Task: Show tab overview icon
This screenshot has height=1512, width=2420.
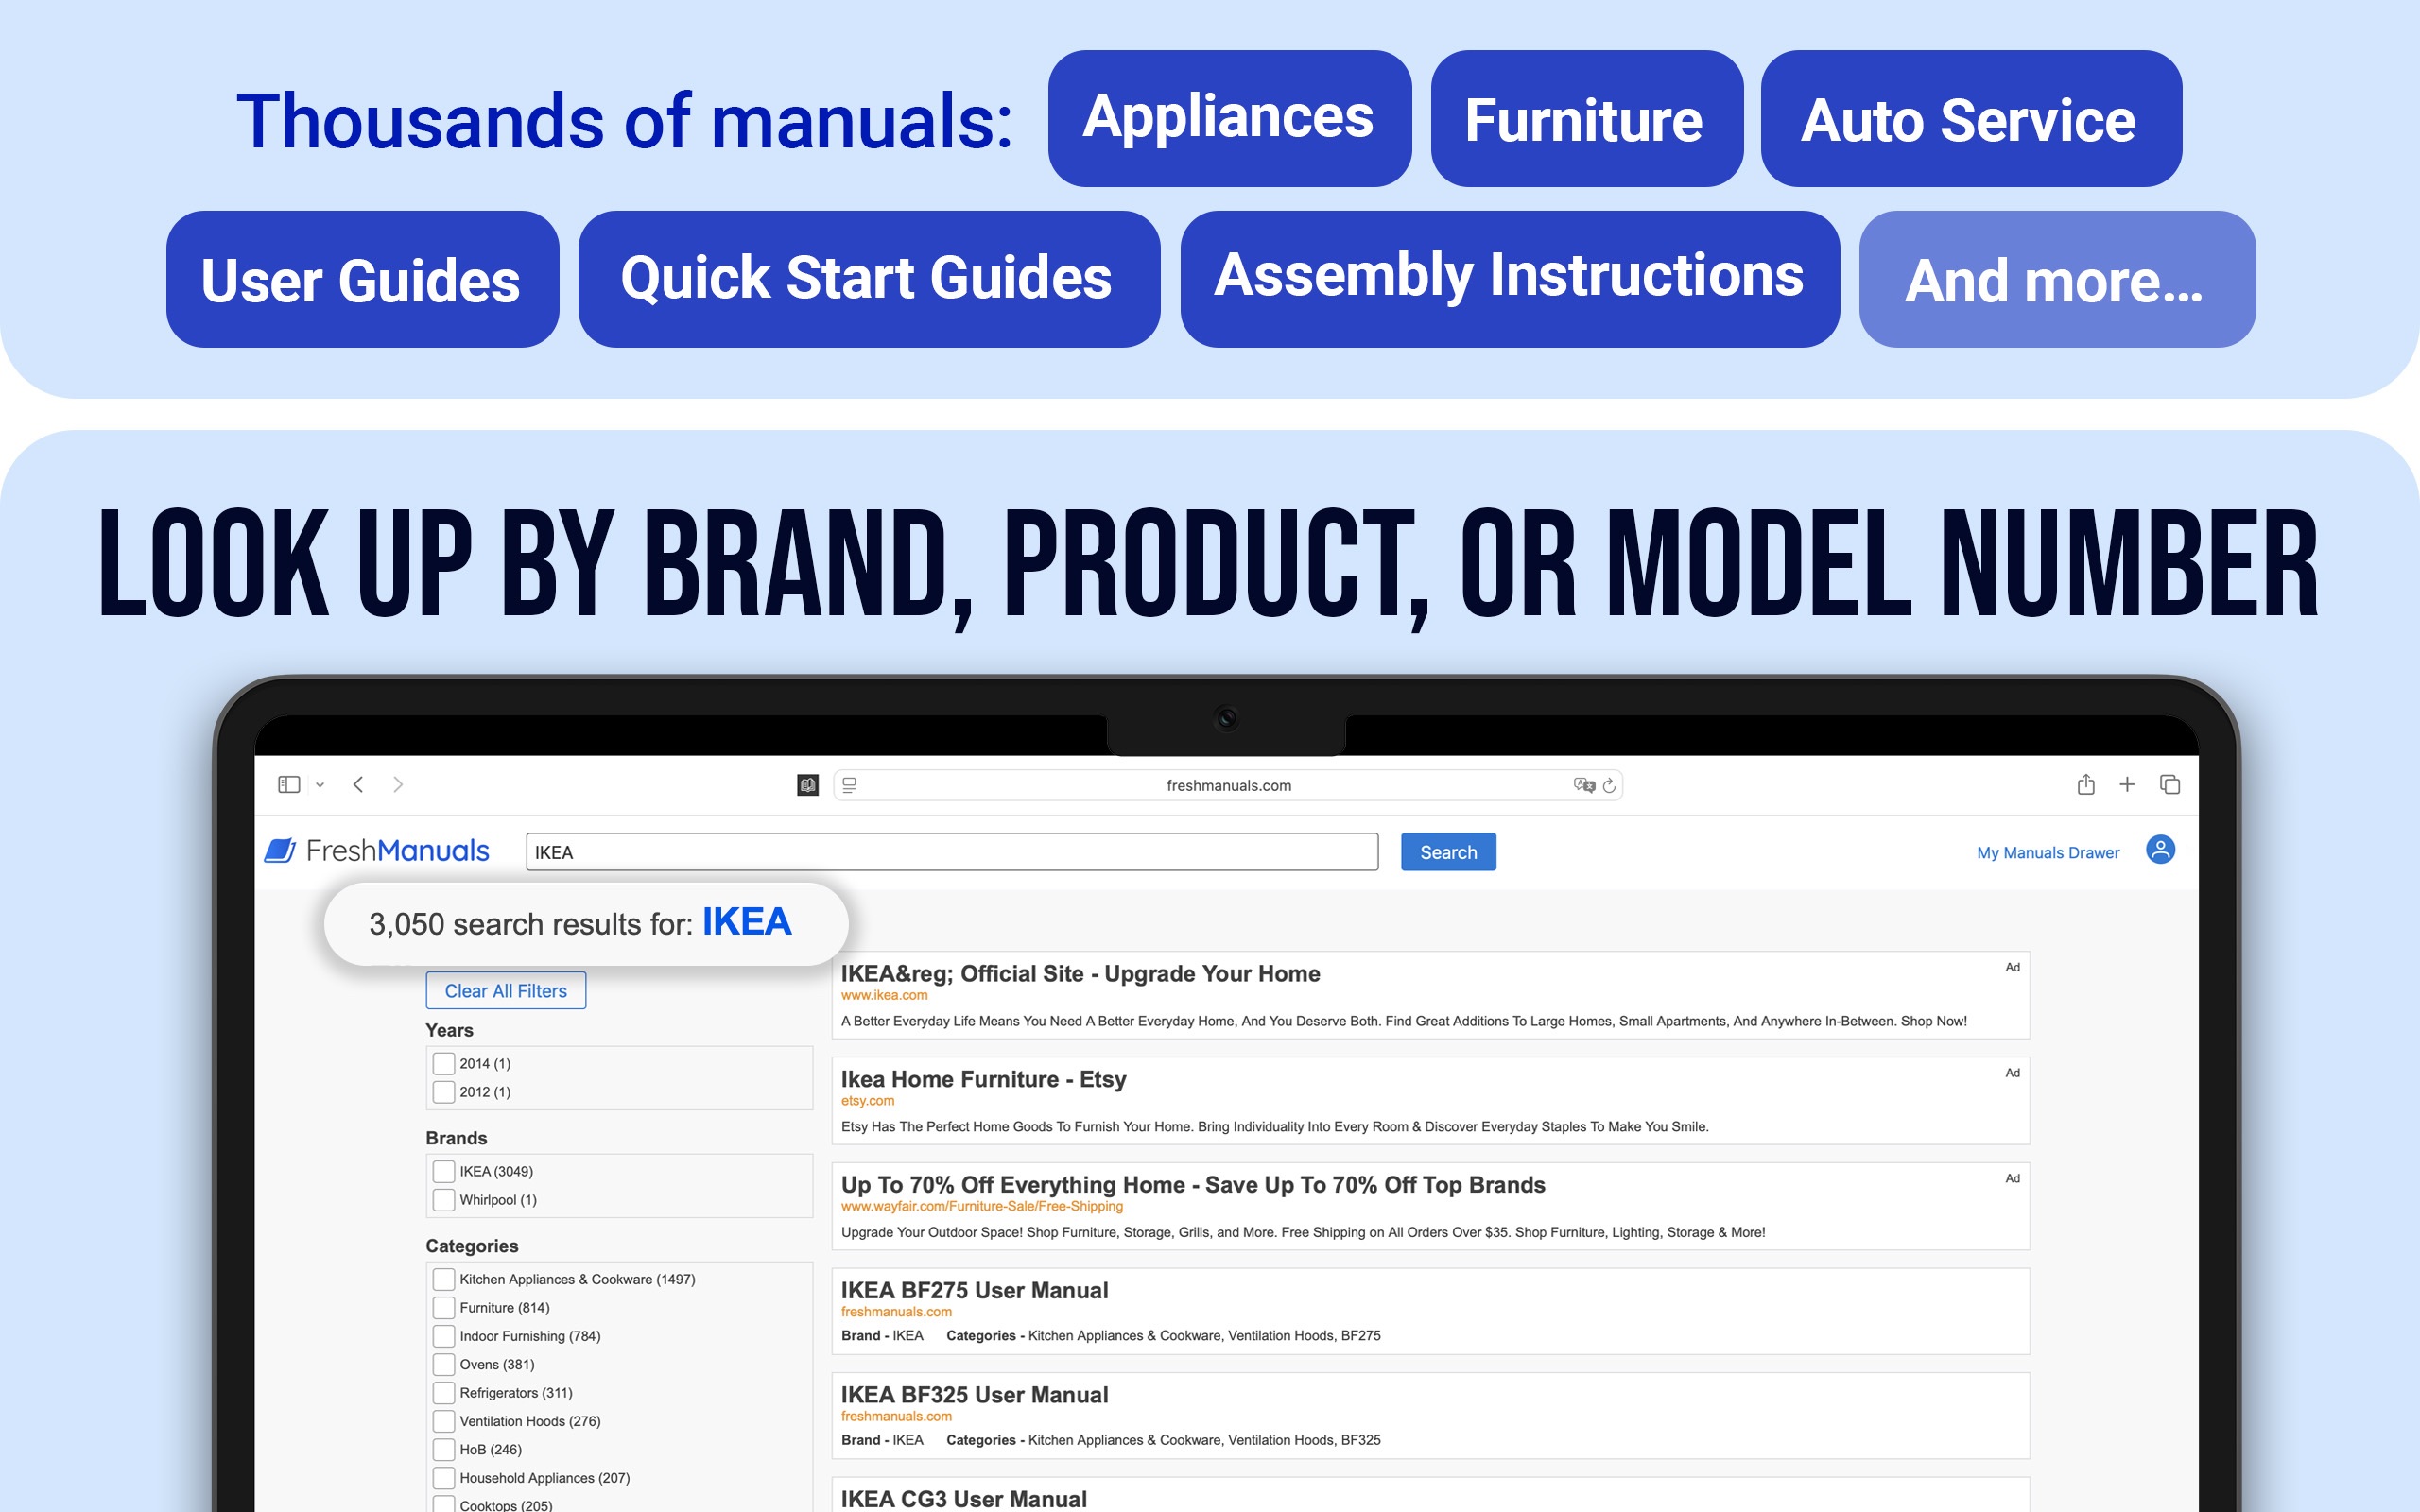Action: (2170, 784)
